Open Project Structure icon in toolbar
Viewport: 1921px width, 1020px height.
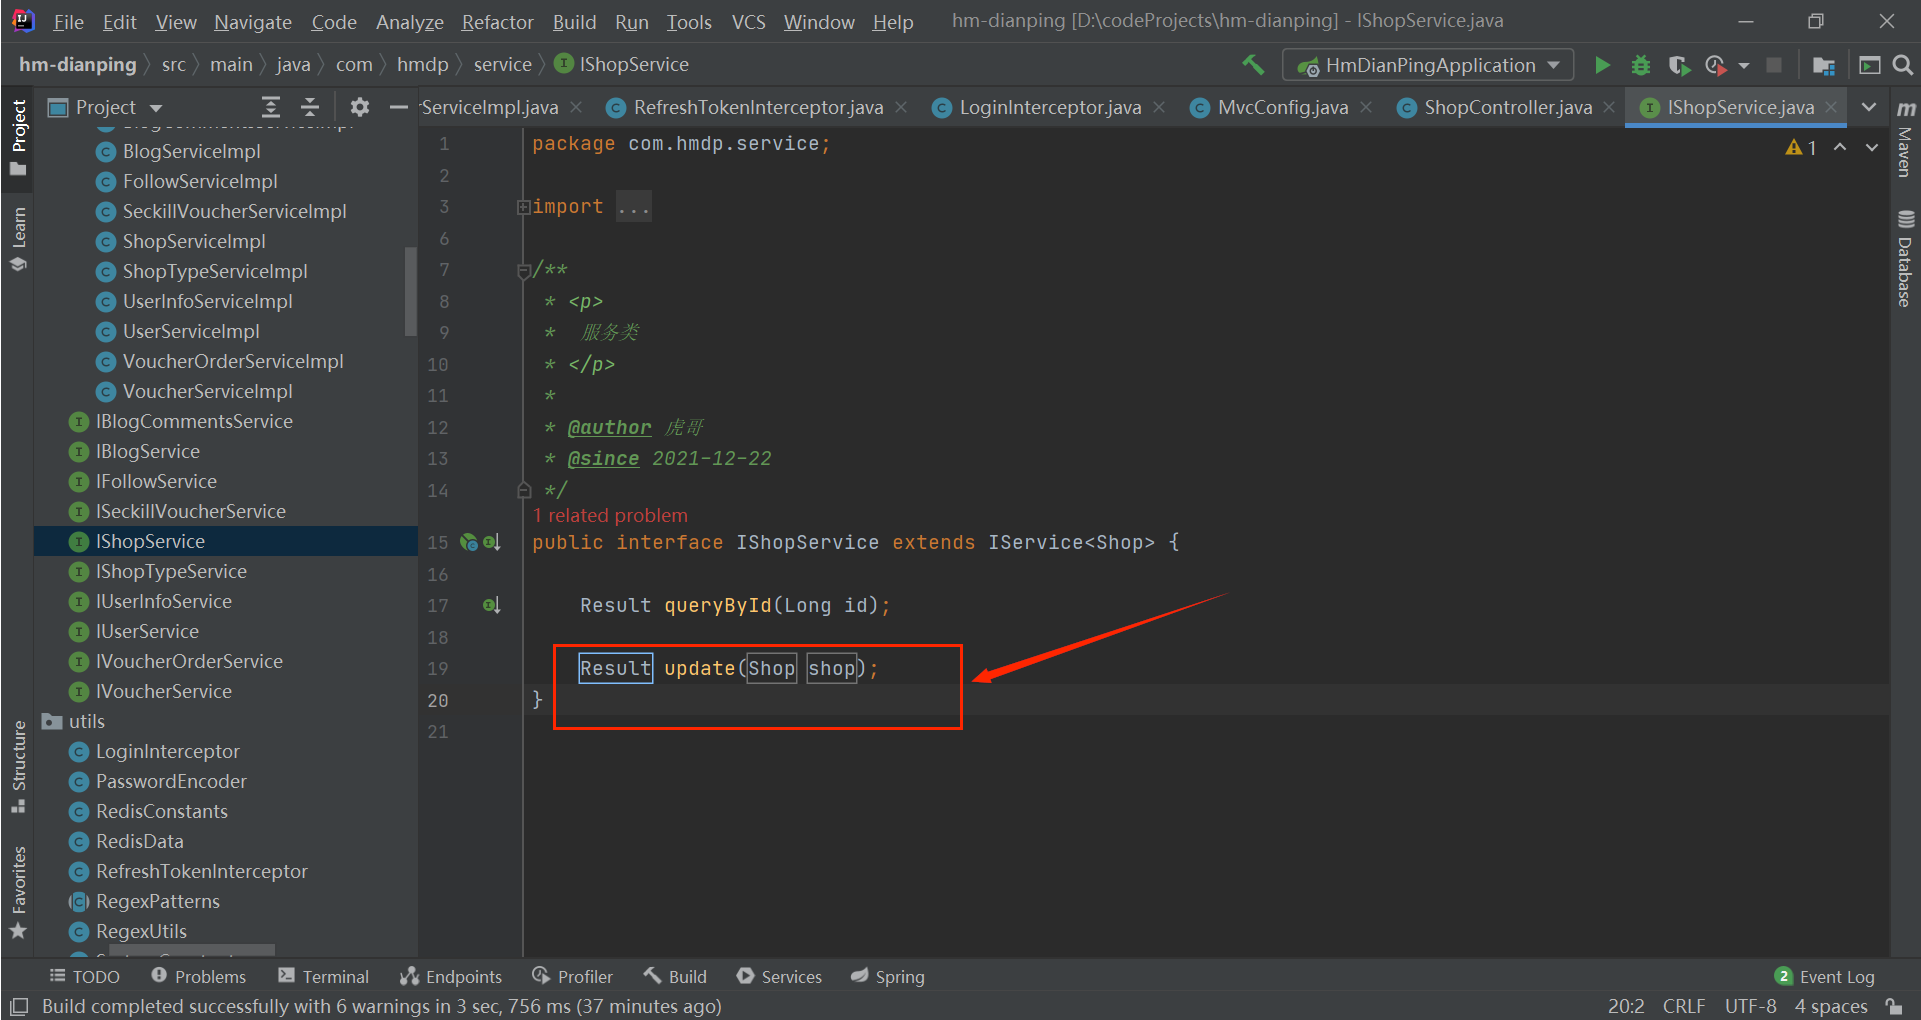coord(1824,65)
